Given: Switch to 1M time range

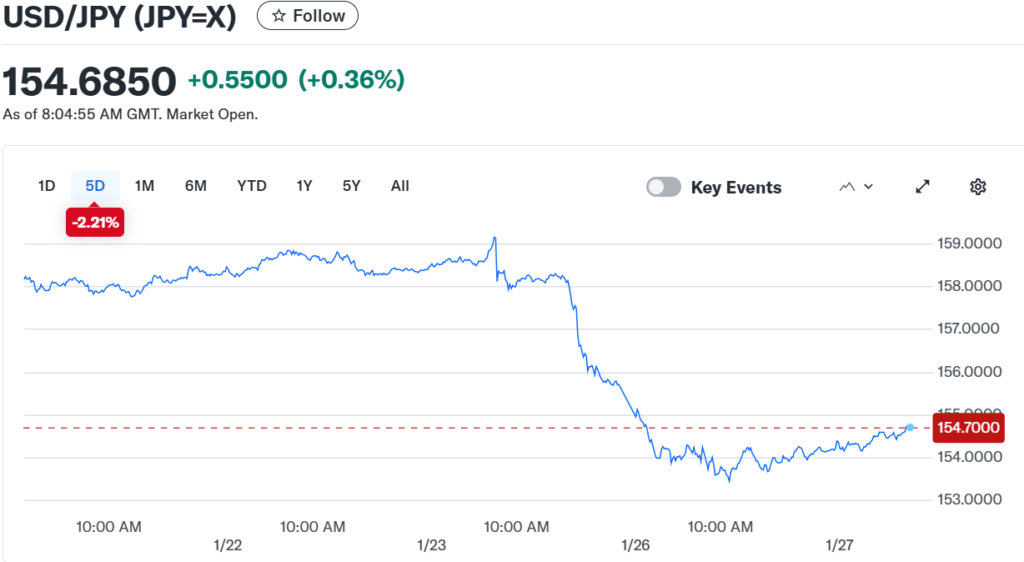Looking at the screenshot, I should click(145, 186).
